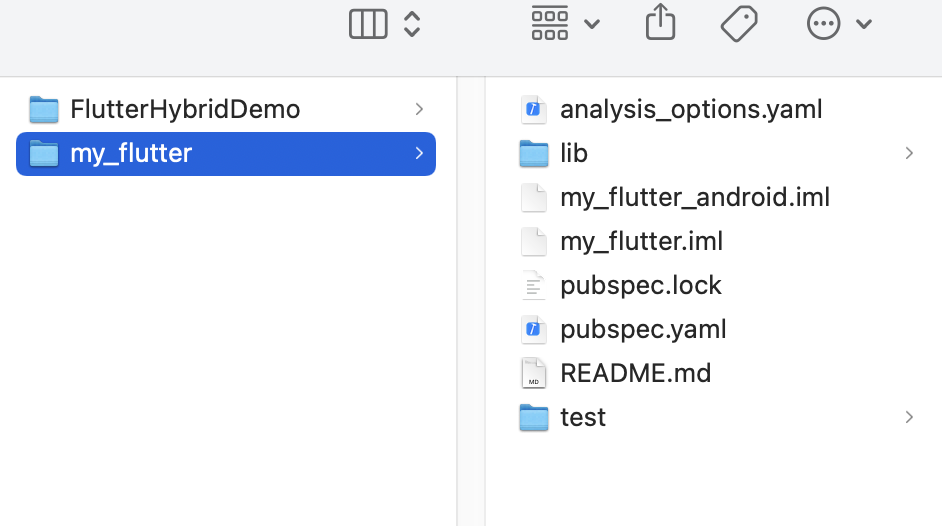Click the pubspec.yaml file icon
The height and width of the screenshot is (526, 942).
coord(534,329)
